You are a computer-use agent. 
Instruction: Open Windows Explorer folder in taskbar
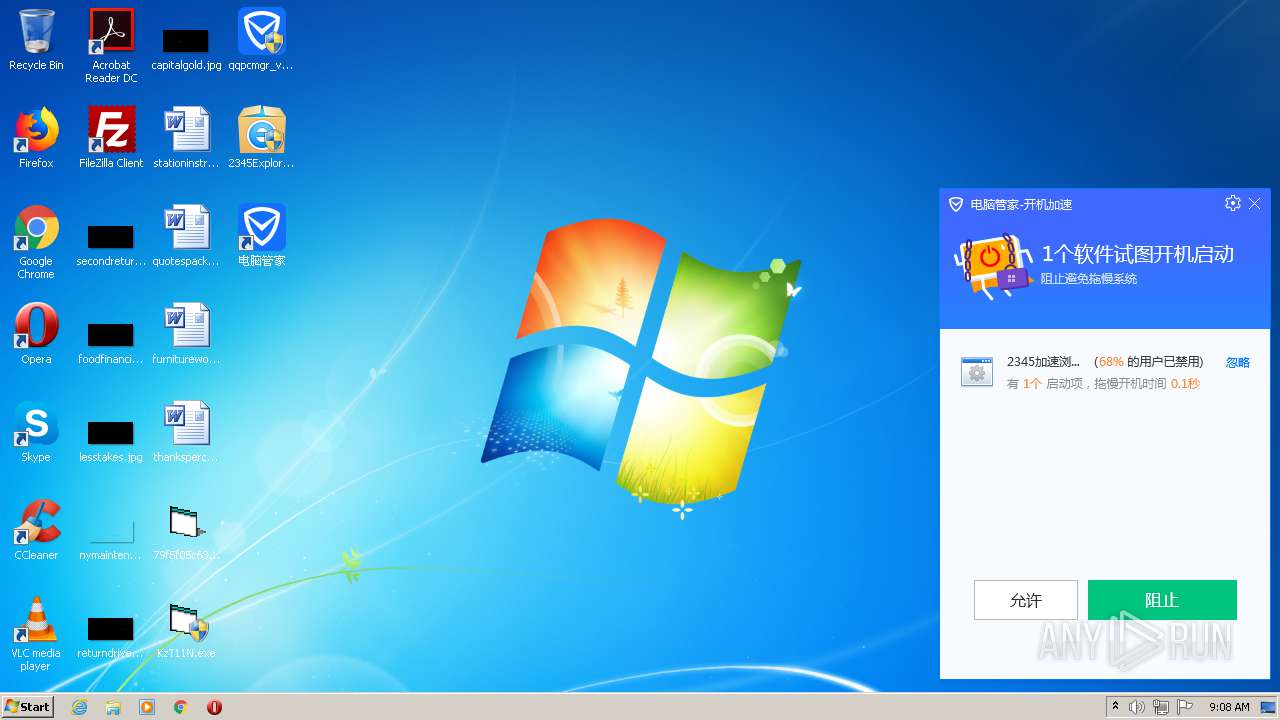[x=113, y=707]
